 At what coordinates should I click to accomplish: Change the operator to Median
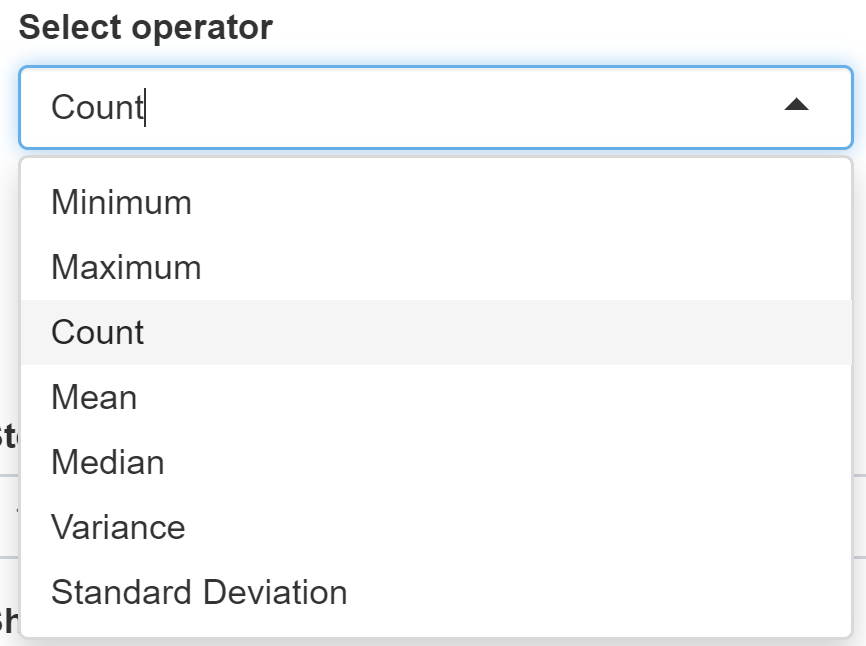click(x=108, y=463)
